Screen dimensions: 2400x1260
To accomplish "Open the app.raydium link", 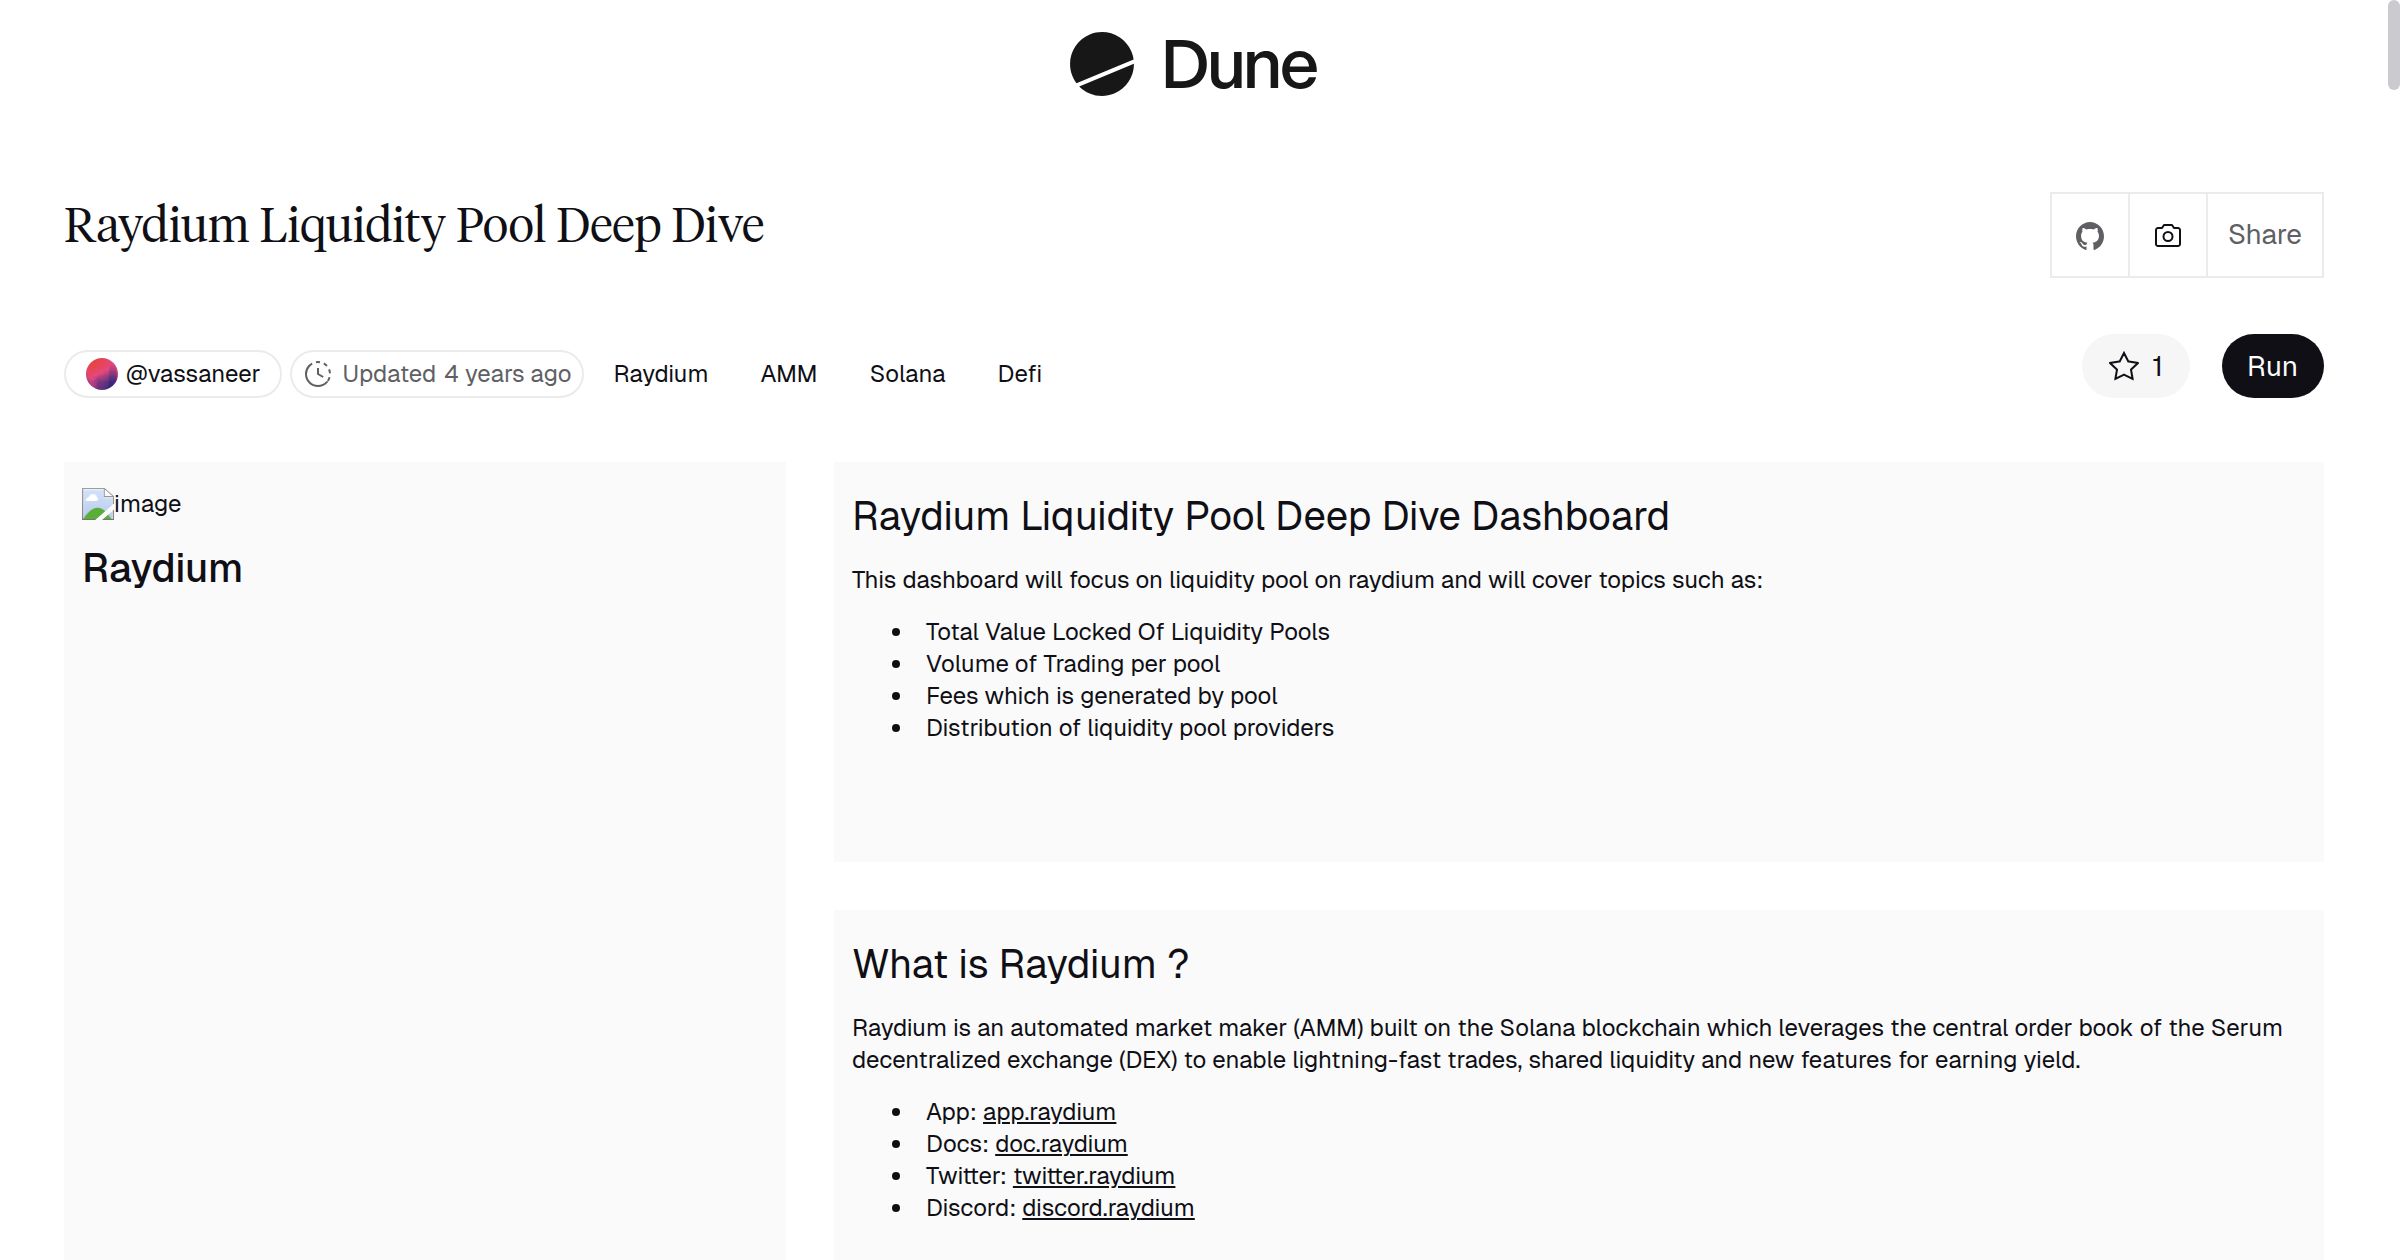I will click(x=1049, y=1111).
